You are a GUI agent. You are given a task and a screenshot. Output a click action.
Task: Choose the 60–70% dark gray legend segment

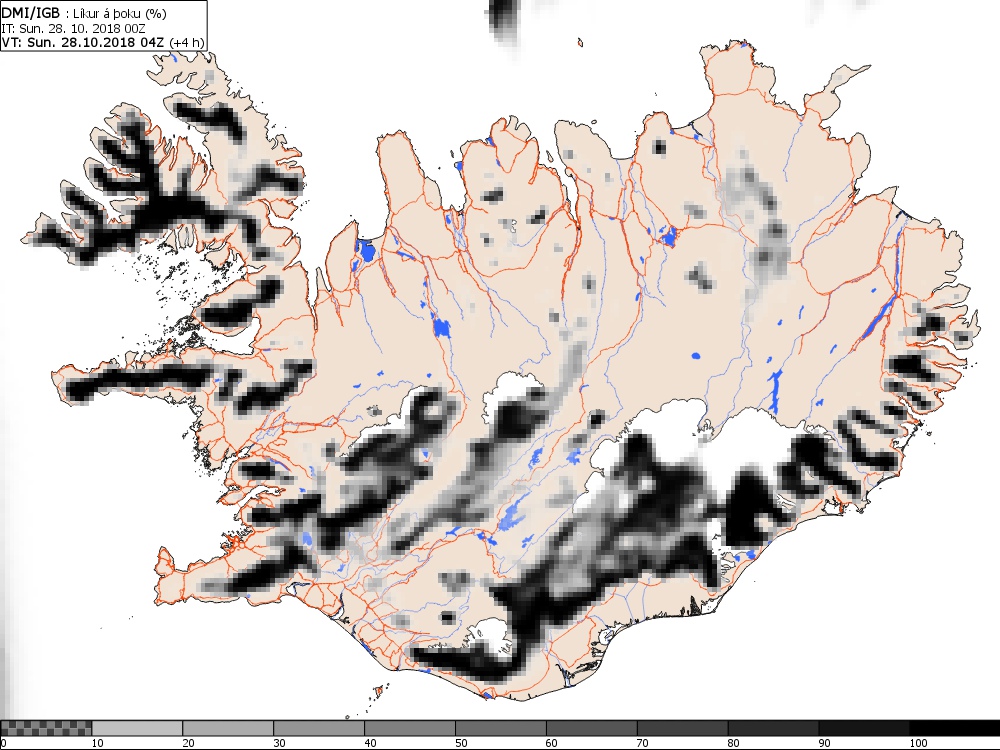(592, 728)
